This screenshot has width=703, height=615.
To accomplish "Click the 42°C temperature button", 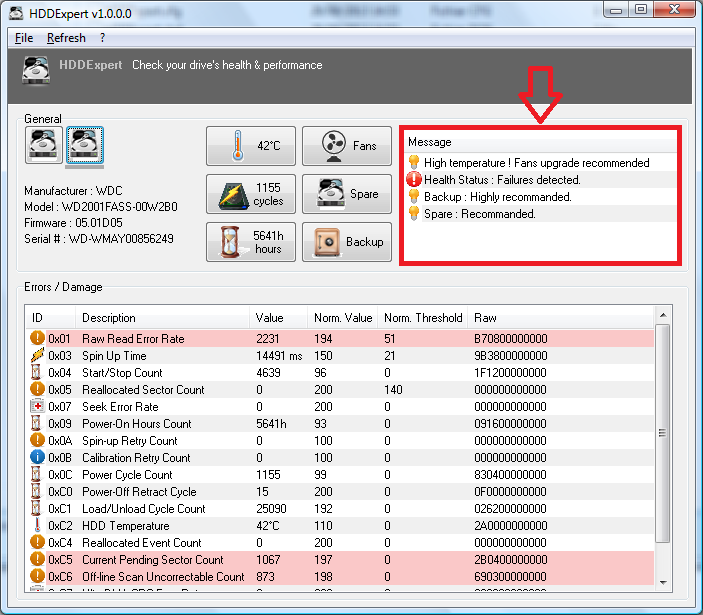I will click(251, 146).
